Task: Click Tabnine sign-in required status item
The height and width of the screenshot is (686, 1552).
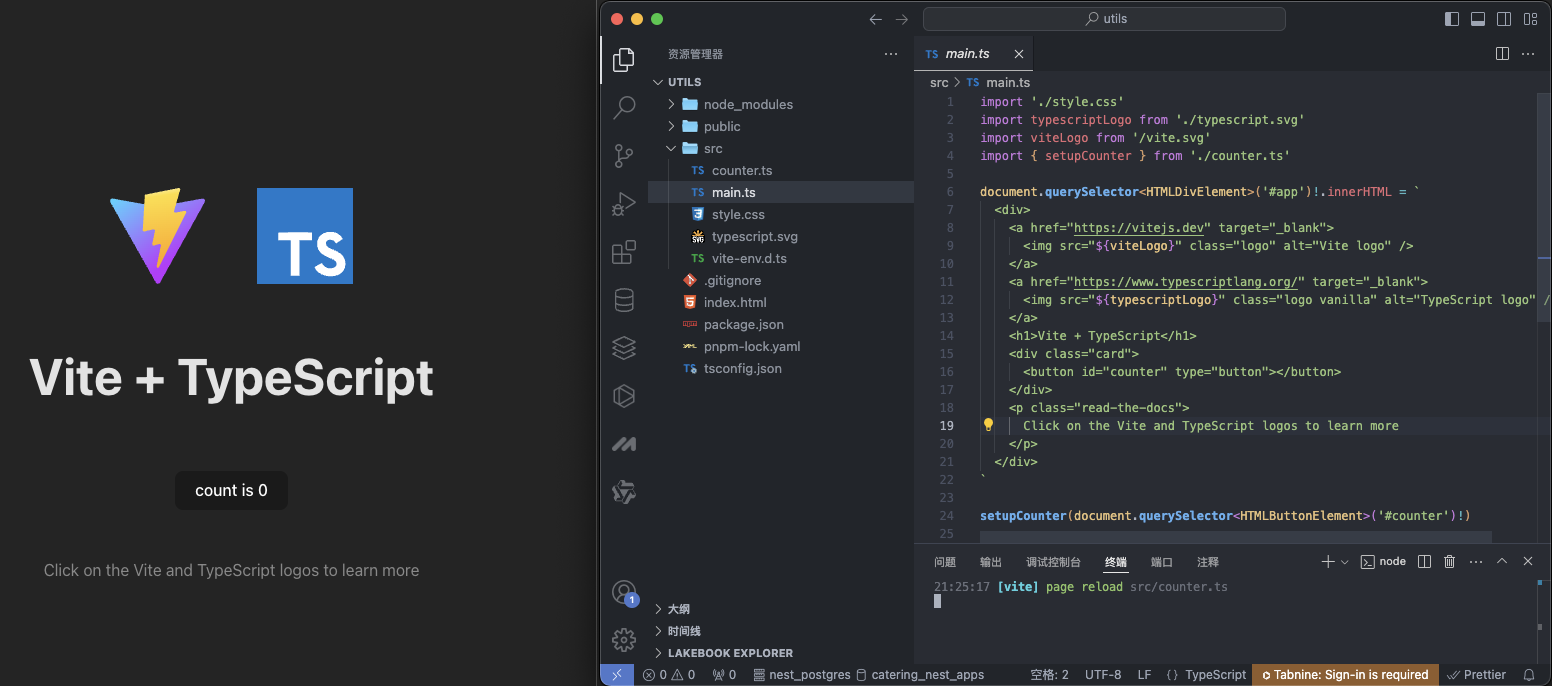Action: (x=1345, y=675)
